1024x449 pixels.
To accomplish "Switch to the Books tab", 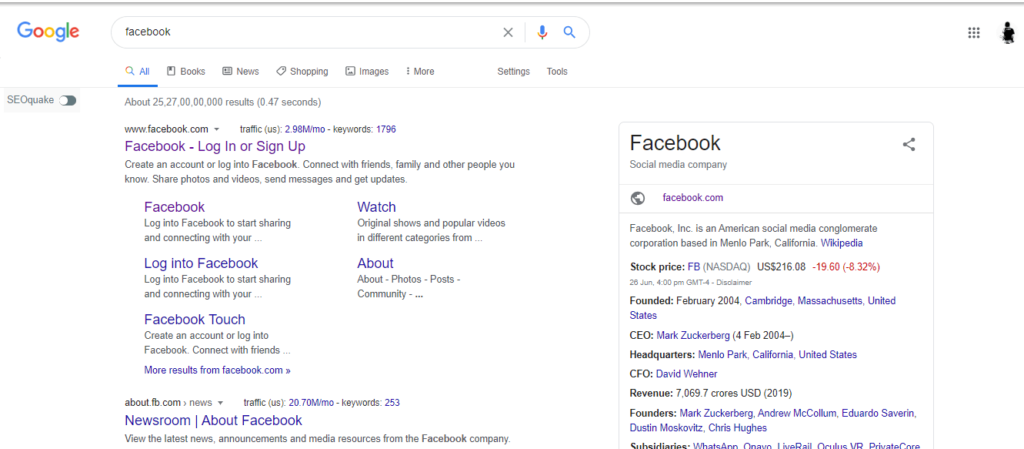I will click(x=186, y=71).
